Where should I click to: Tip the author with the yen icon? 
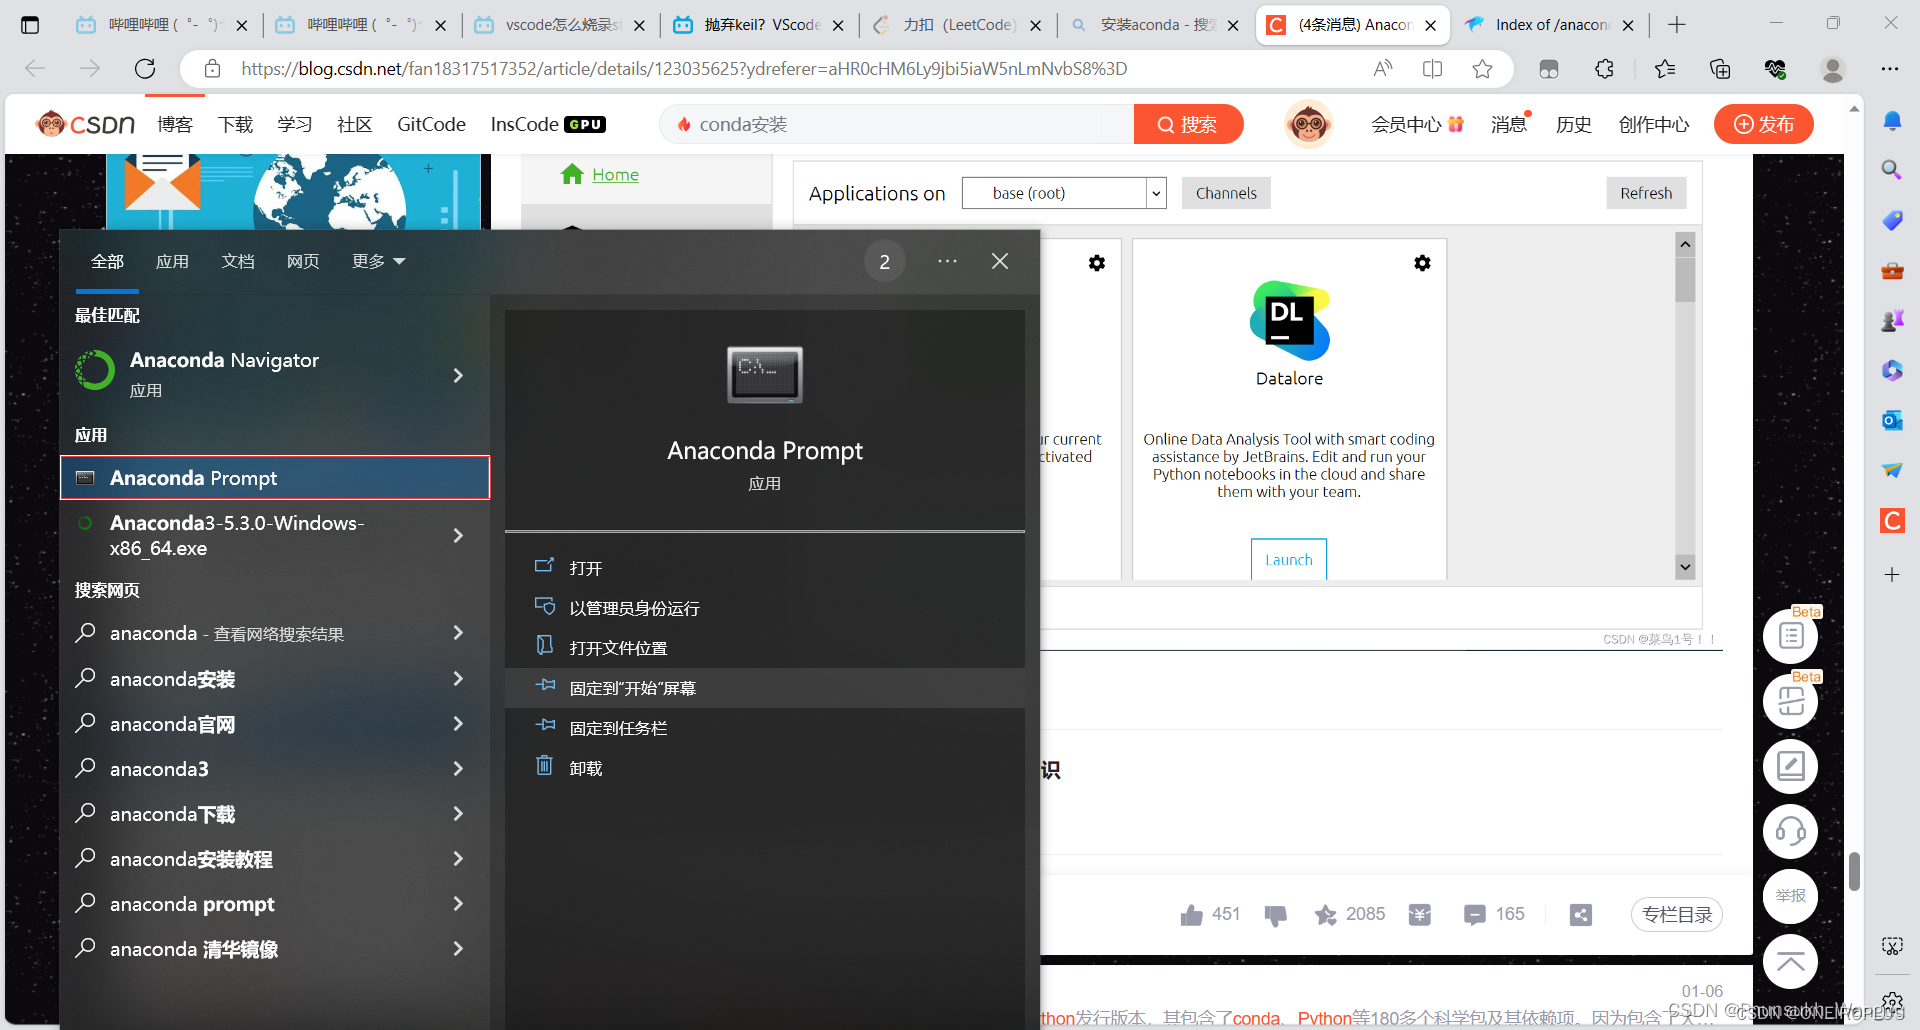click(x=1420, y=914)
